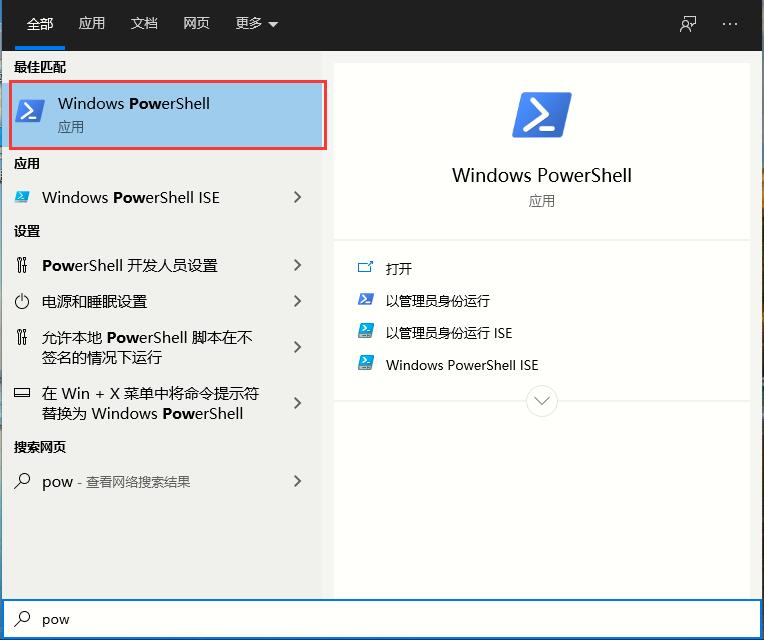The image size is (764, 640).
Task: Click the web search magnifier icon for pow
Action: (23, 481)
